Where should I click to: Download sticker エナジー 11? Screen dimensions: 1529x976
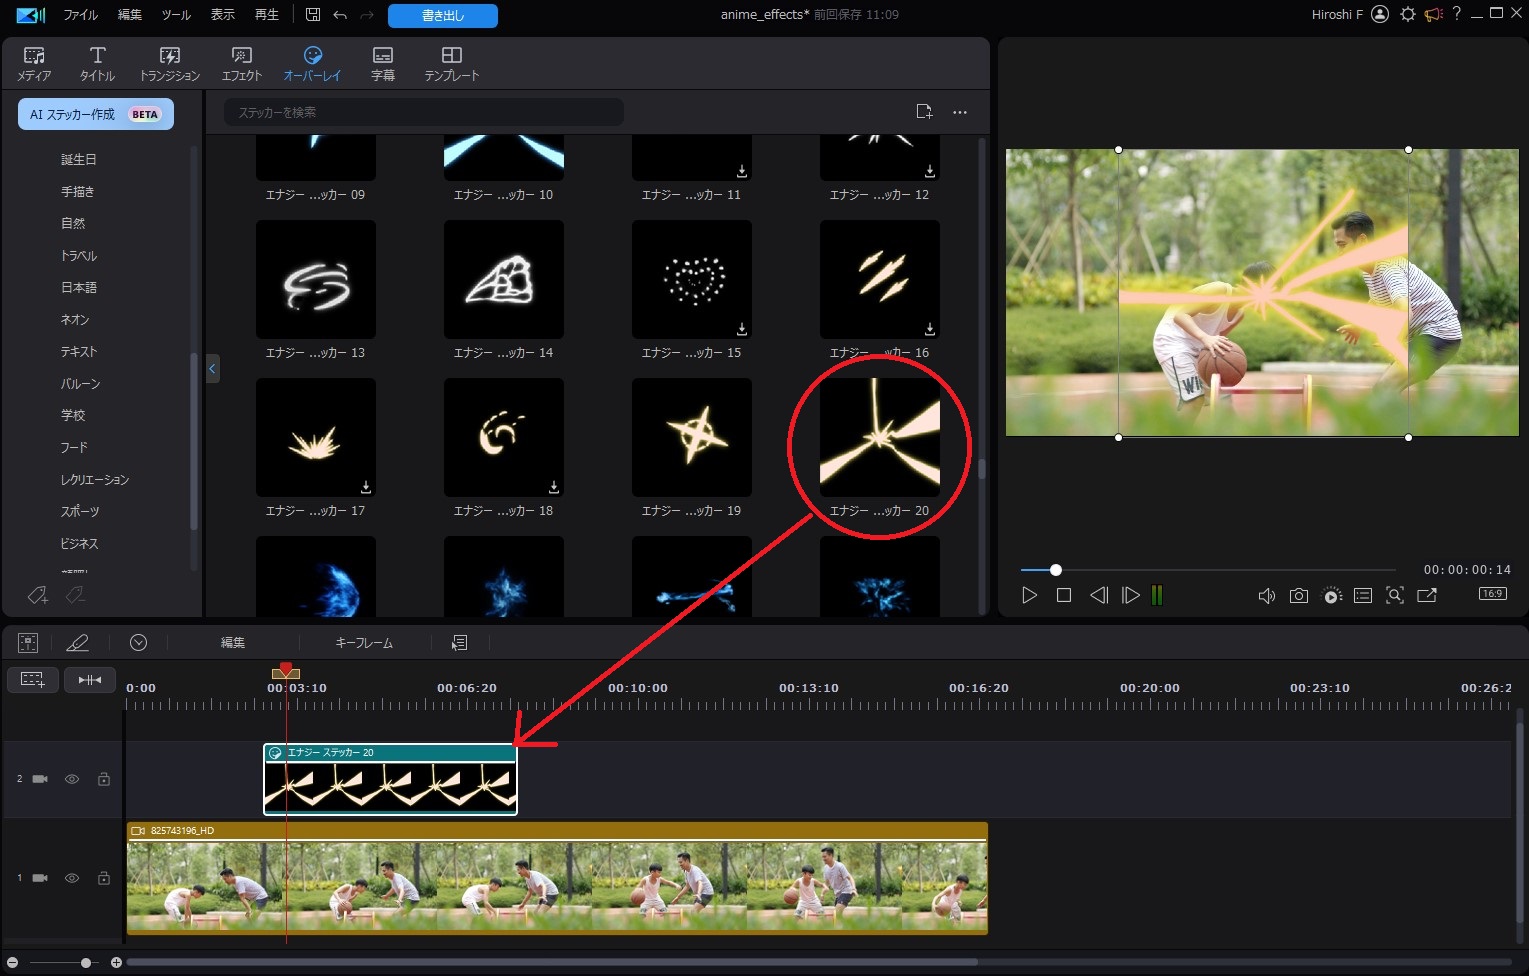pos(742,170)
